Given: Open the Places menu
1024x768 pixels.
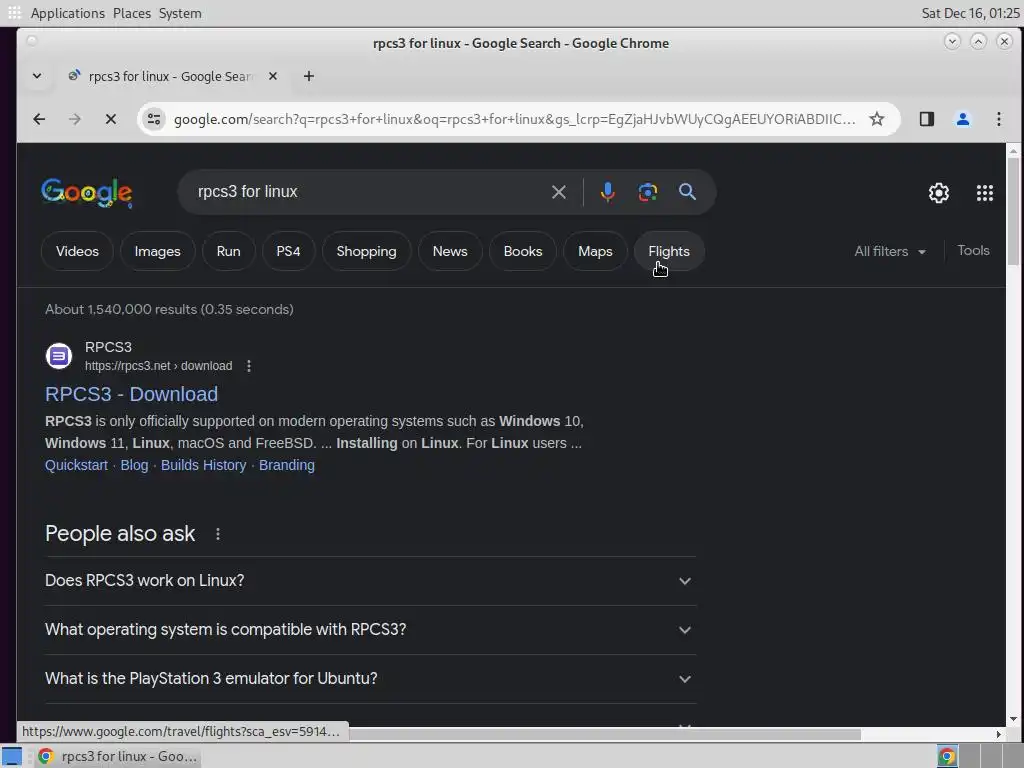Looking at the screenshot, I should [x=131, y=13].
